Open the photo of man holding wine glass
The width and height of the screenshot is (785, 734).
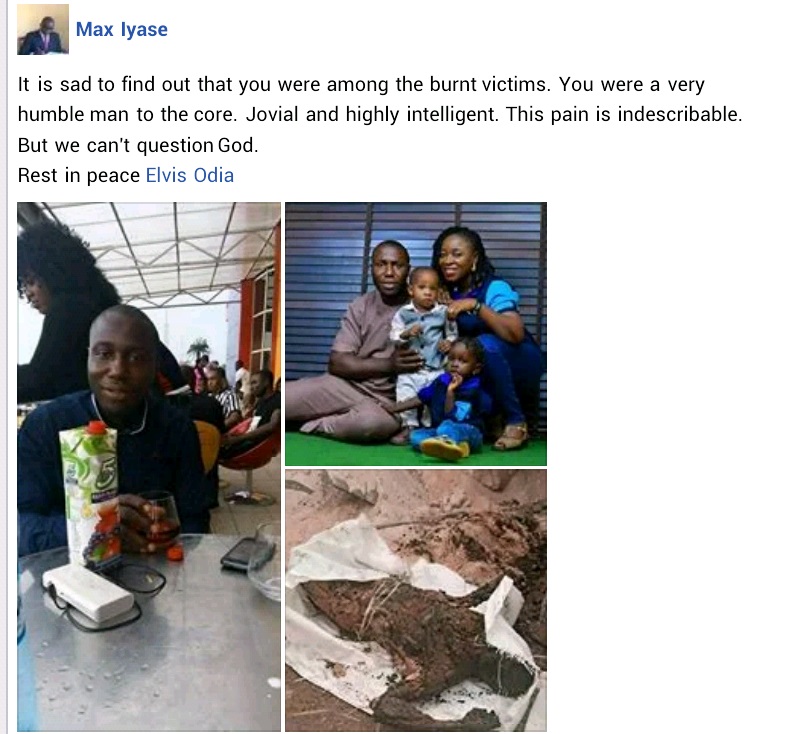149,467
